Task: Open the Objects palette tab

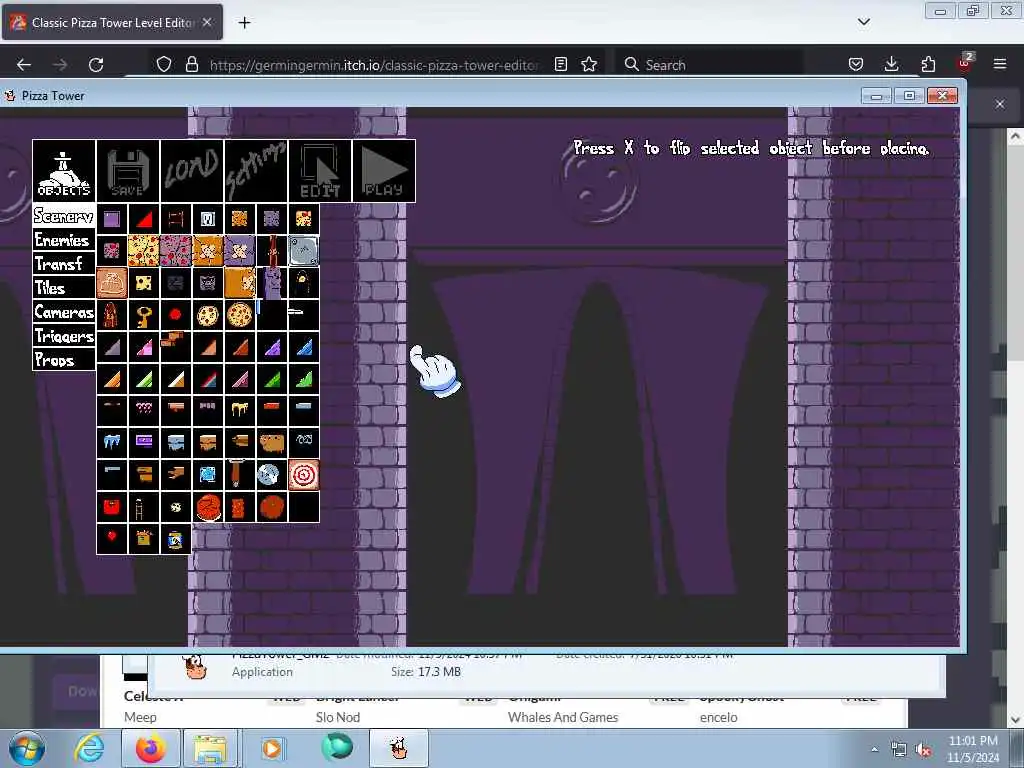Action: (64, 171)
